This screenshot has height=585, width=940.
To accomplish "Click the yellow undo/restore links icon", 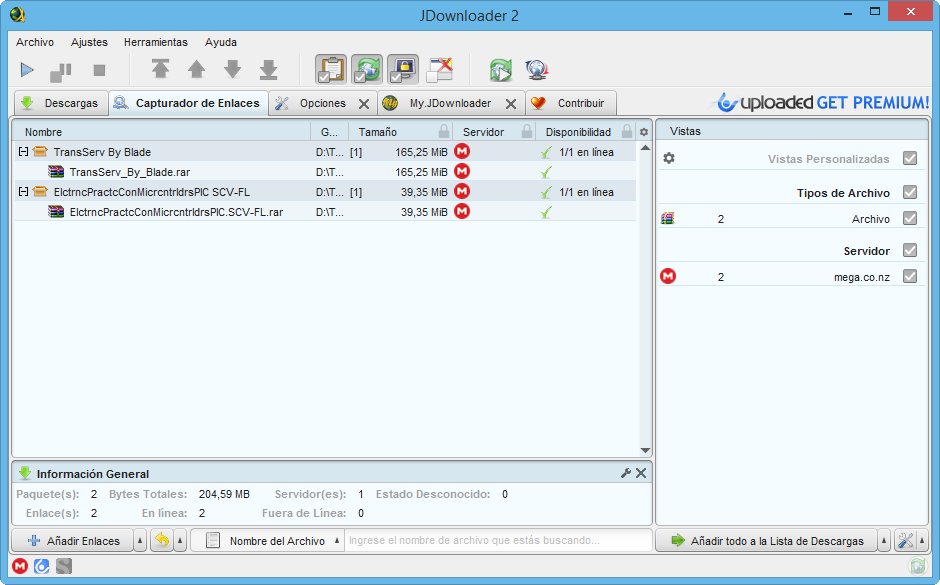I will coord(162,540).
